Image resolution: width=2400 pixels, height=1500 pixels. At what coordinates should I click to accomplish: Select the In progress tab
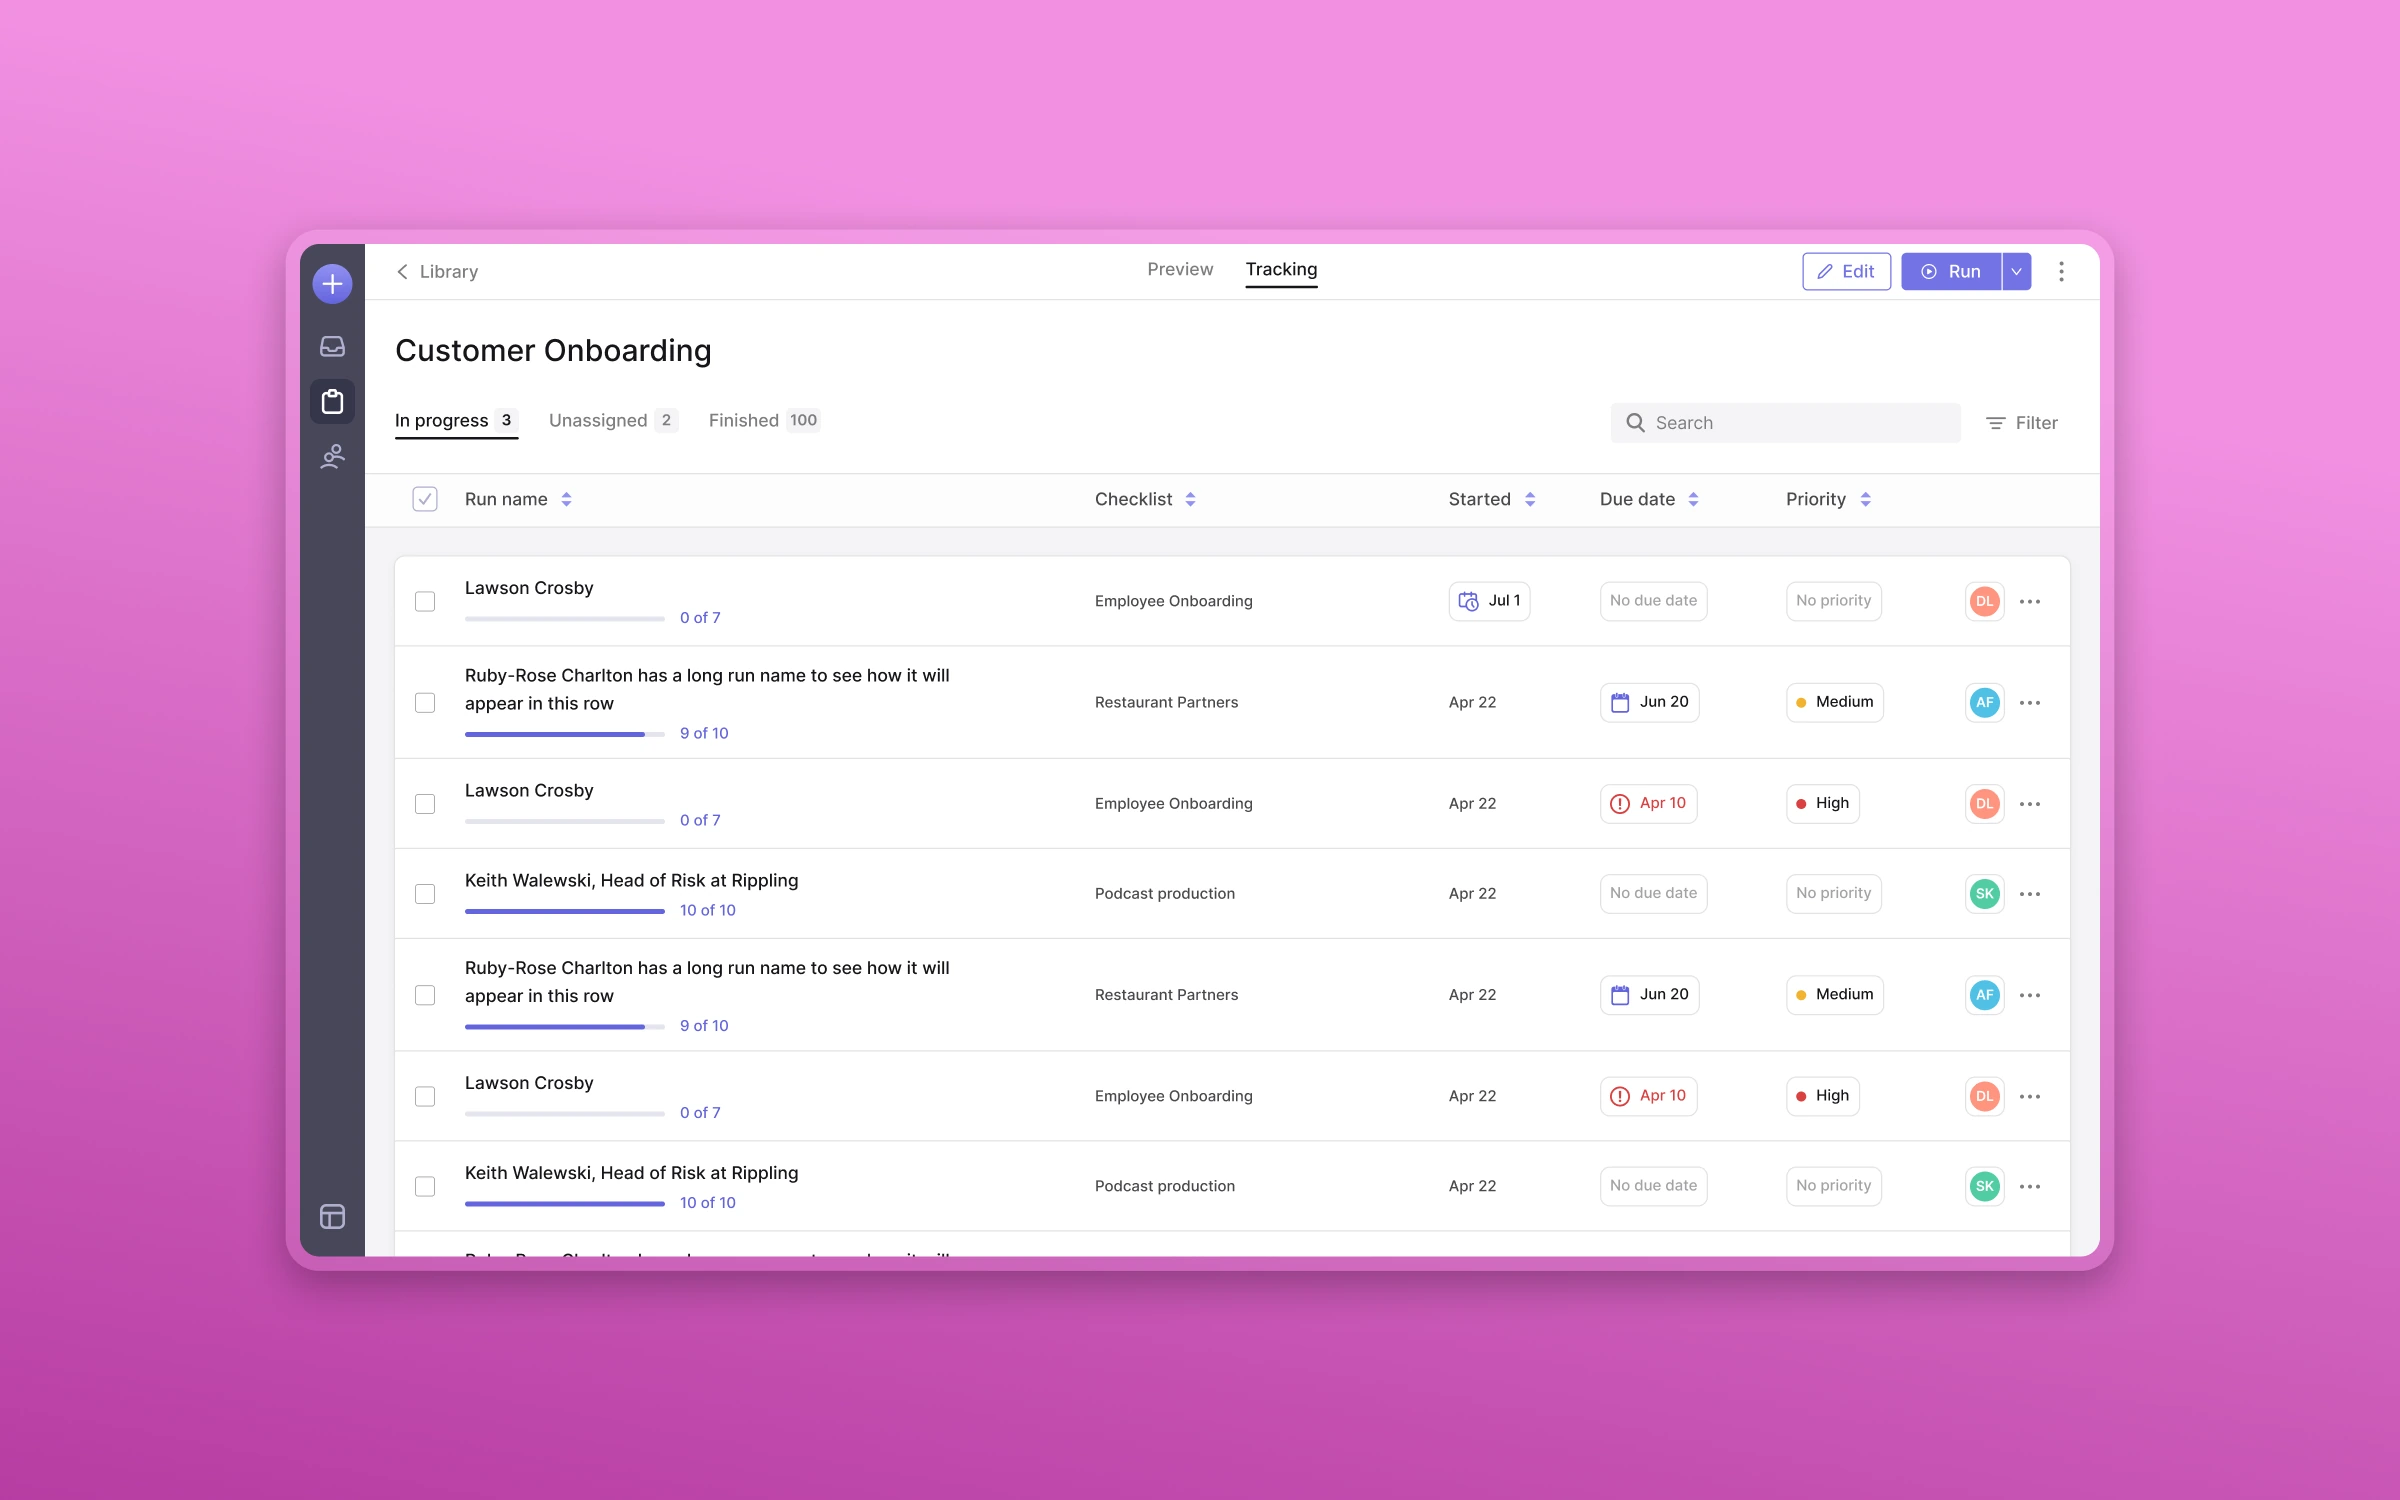pyautogui.click(x=456, y=421)
